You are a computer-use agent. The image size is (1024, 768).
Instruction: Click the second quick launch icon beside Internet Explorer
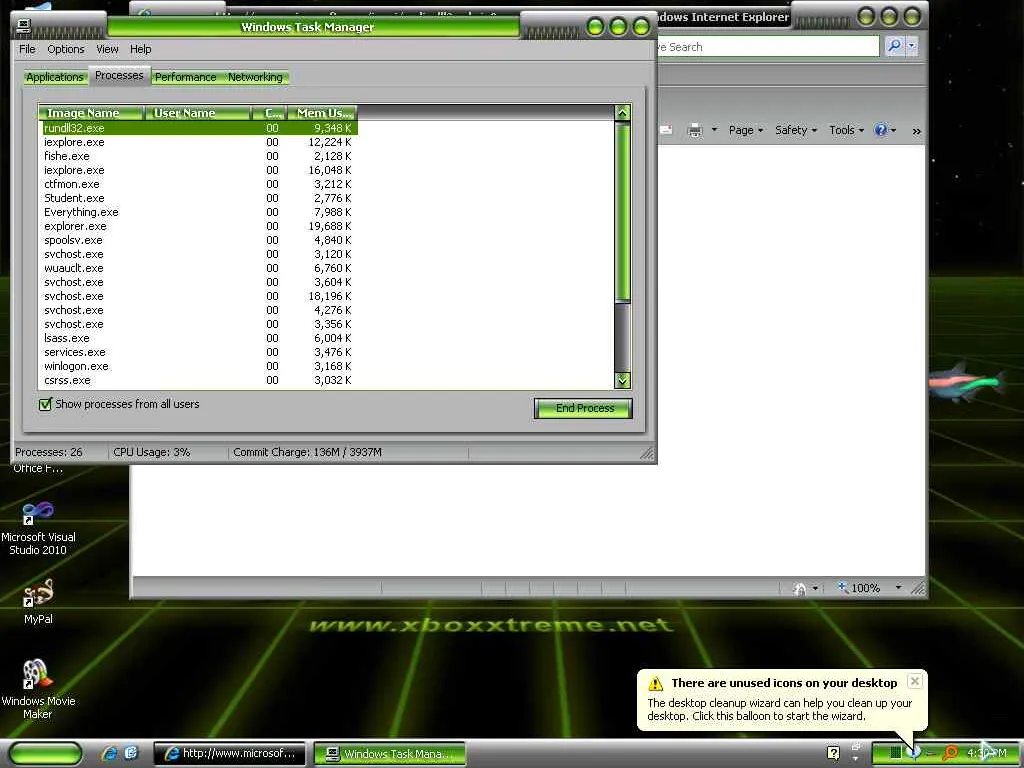pyautogui.click(x=131, y=753)
